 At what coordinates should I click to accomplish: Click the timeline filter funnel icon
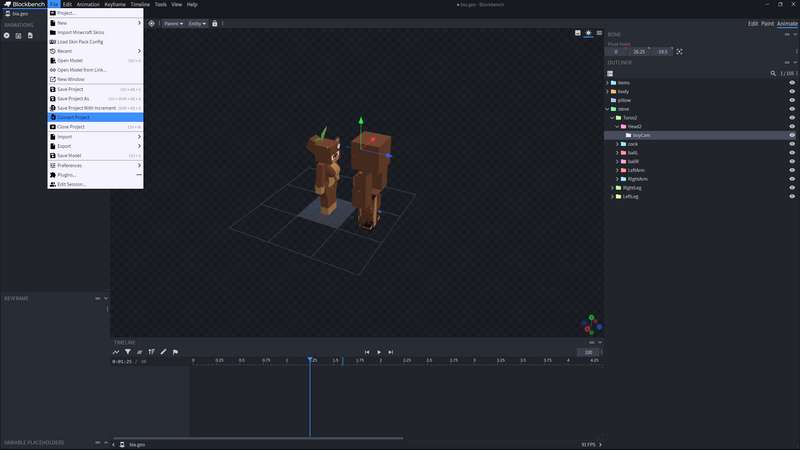tap(128, 352)
